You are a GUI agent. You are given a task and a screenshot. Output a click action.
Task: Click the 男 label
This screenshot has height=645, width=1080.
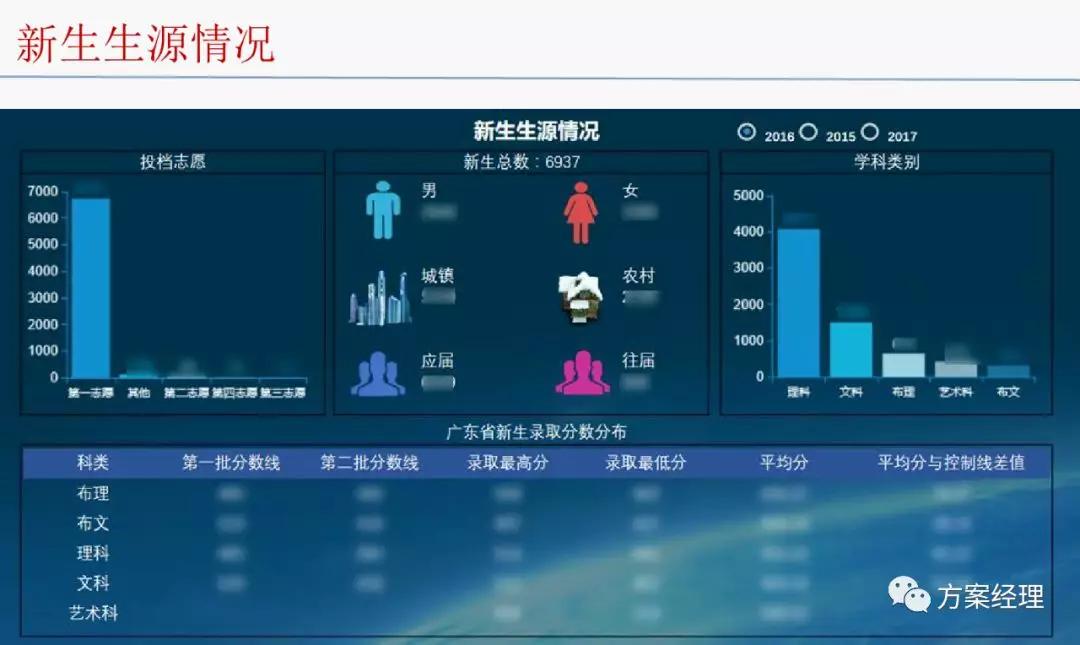pyautogui.click(x=429, y=190)
